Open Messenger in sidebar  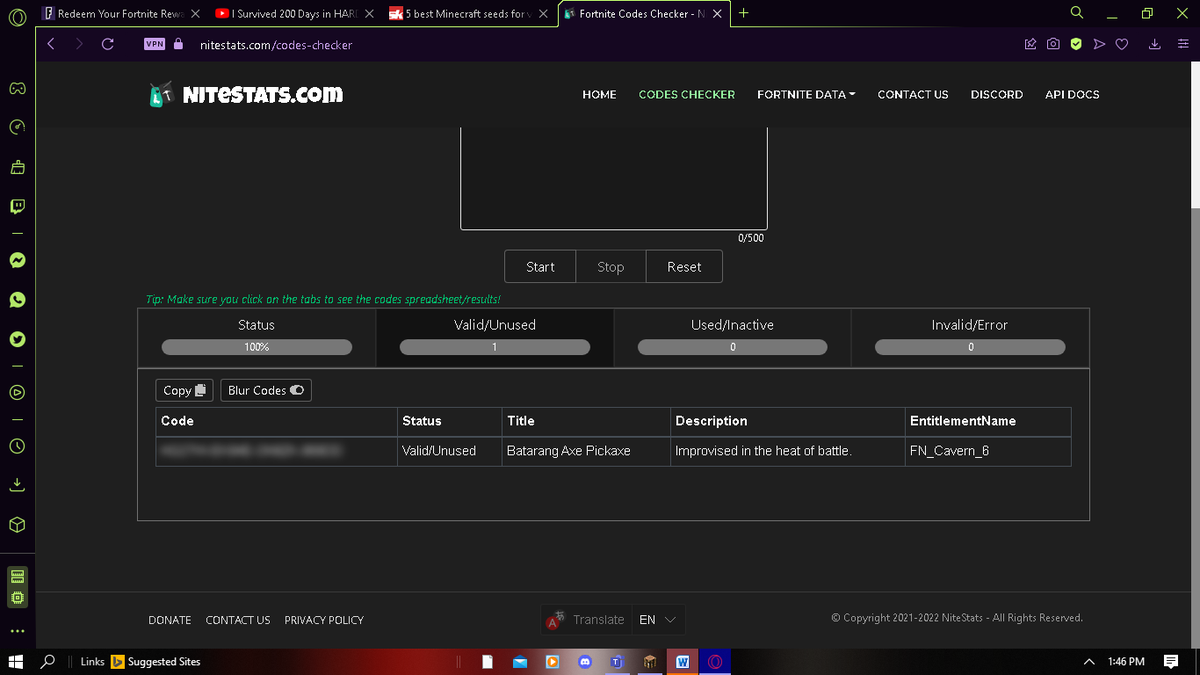point(17,260)
